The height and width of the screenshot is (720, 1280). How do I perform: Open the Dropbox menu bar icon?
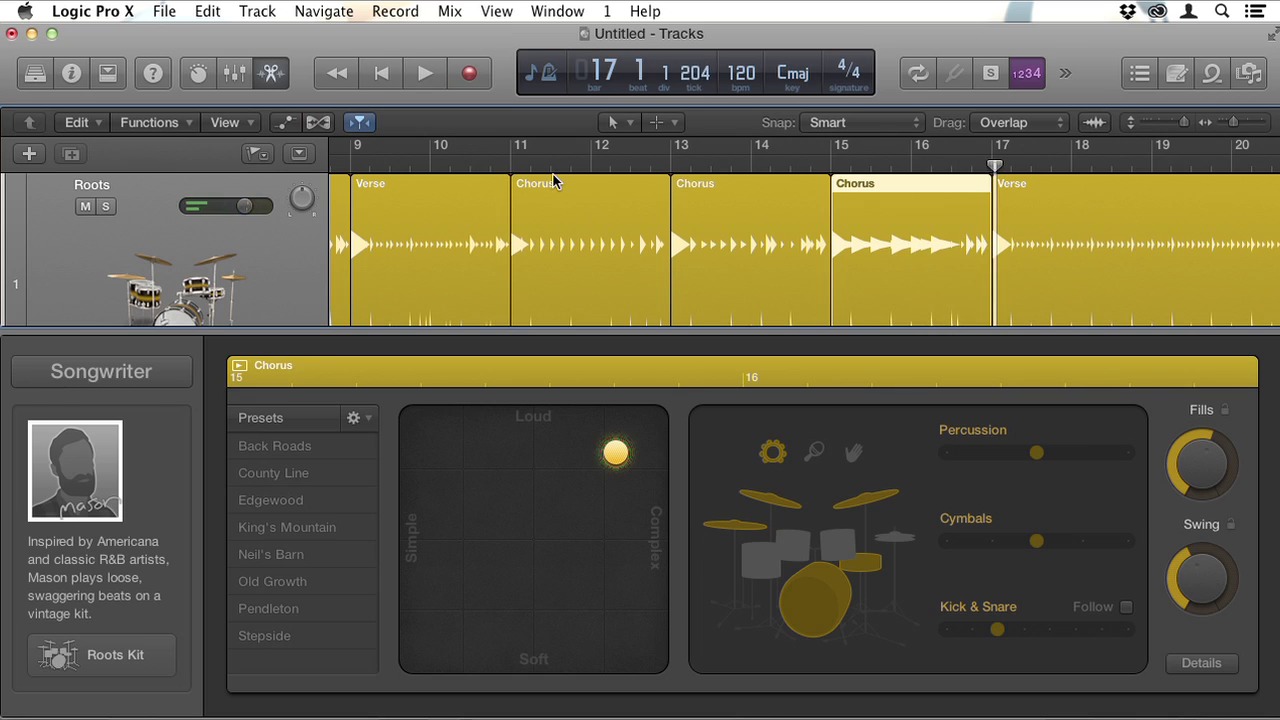click(x=1127, y=11)
